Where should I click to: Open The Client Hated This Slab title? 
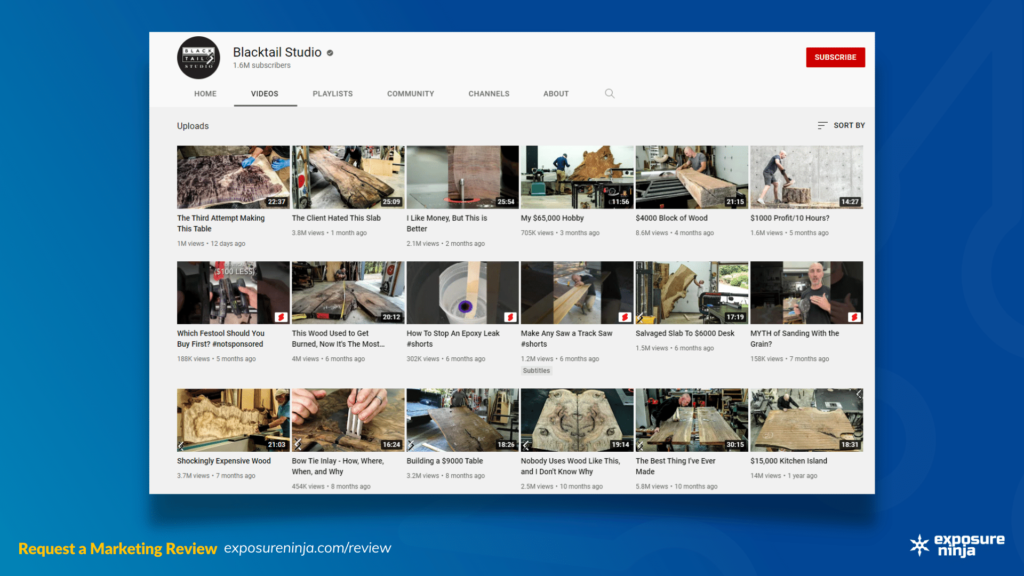click(336, 218)
